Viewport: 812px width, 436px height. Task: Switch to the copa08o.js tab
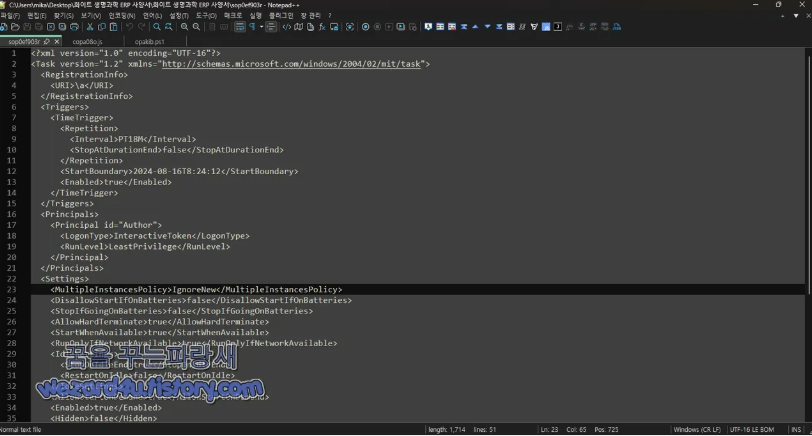coord(86,42)
